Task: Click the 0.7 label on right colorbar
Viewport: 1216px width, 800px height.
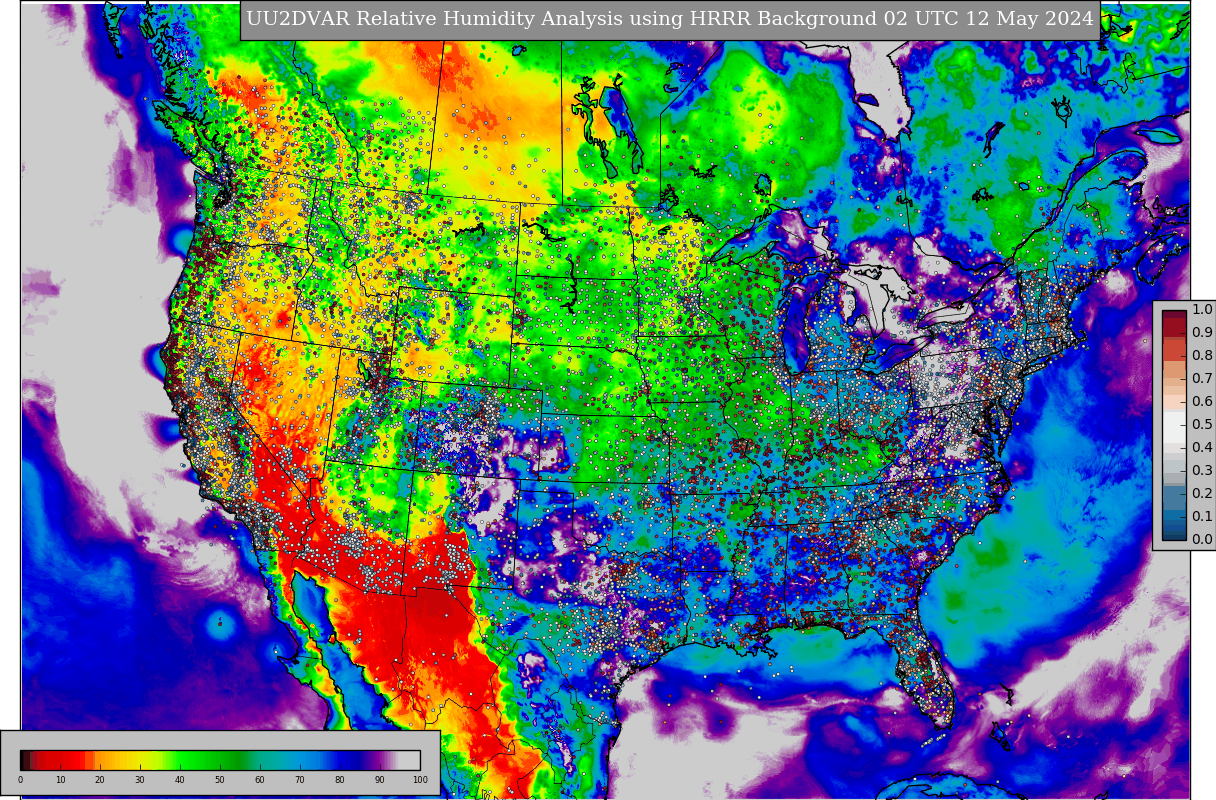Action: click(1202, 379)
